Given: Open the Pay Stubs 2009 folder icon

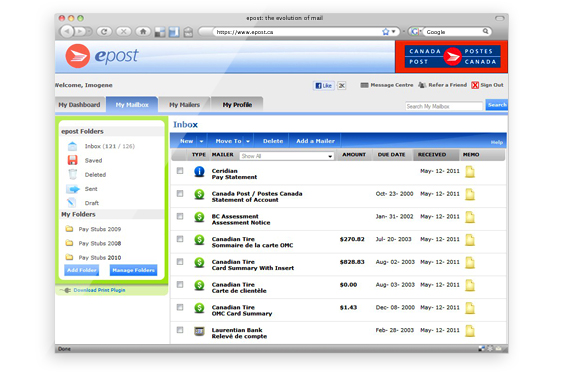Looking at the screenshot, I should pos(69,229).
